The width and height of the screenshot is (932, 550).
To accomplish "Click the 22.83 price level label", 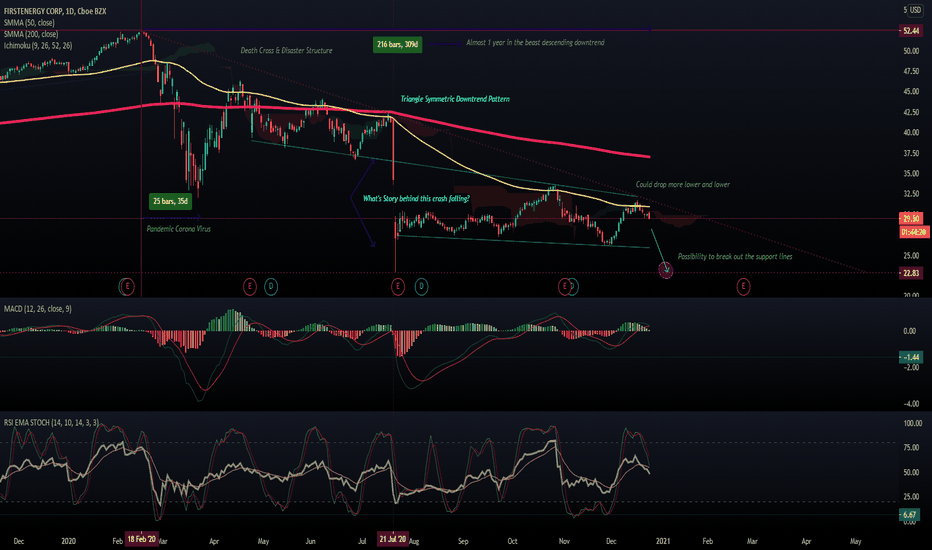I will pyautogui.click(x=911, y=273).
